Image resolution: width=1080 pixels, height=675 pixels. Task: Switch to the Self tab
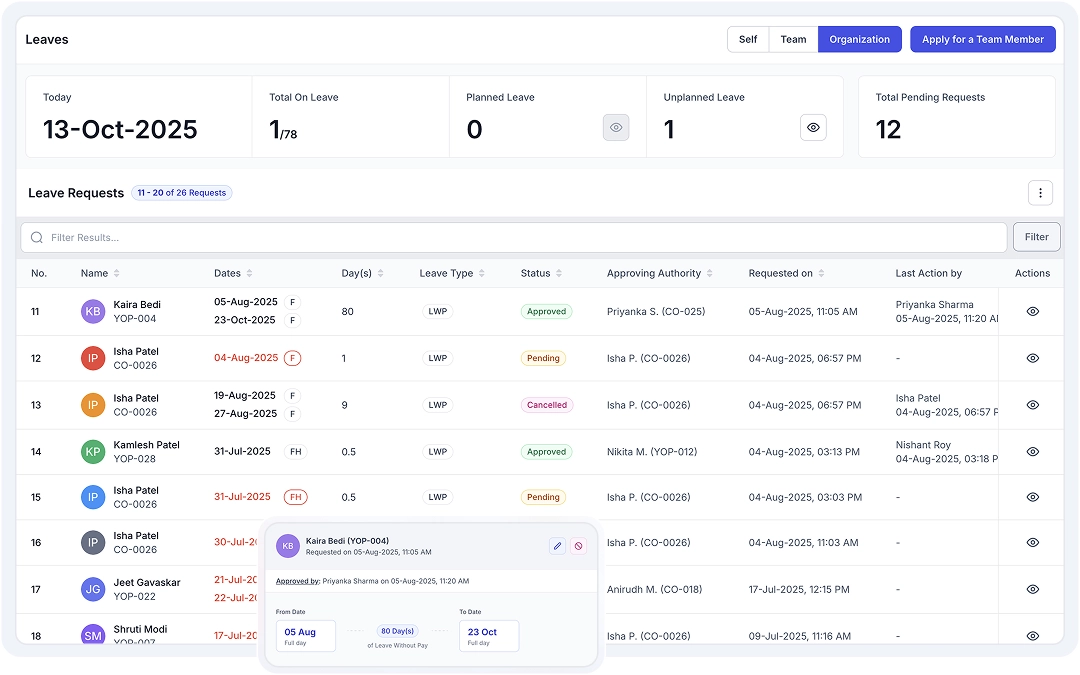[x=748, y=39]
